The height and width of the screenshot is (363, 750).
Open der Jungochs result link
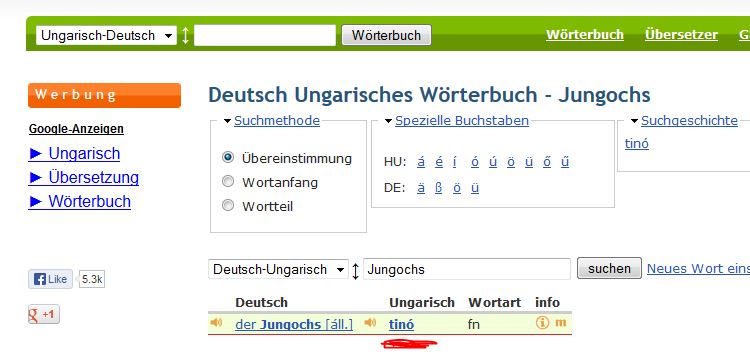point(294,324)
